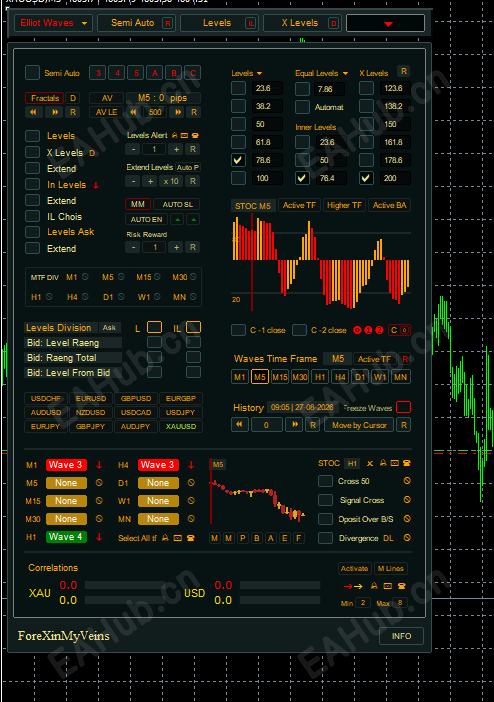Click the bell icon beside Select All tf
Screen dimensions: 494x702
point(165,538)
